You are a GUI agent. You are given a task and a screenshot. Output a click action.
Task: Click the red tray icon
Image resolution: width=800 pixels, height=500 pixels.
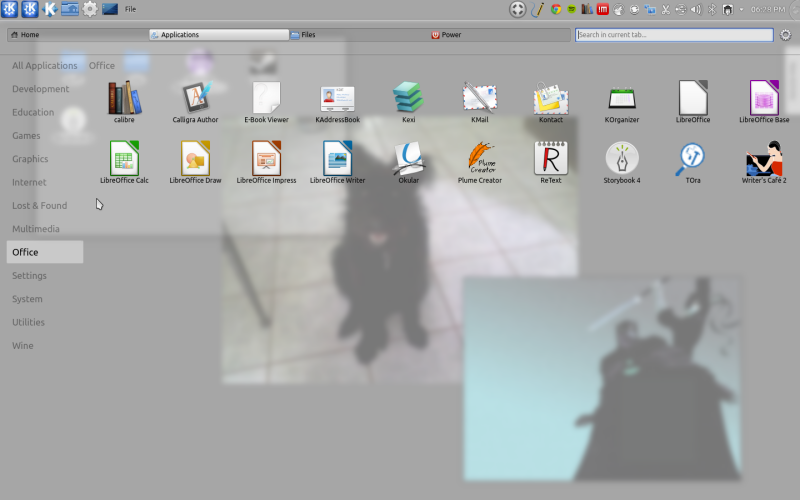[603, 9]
